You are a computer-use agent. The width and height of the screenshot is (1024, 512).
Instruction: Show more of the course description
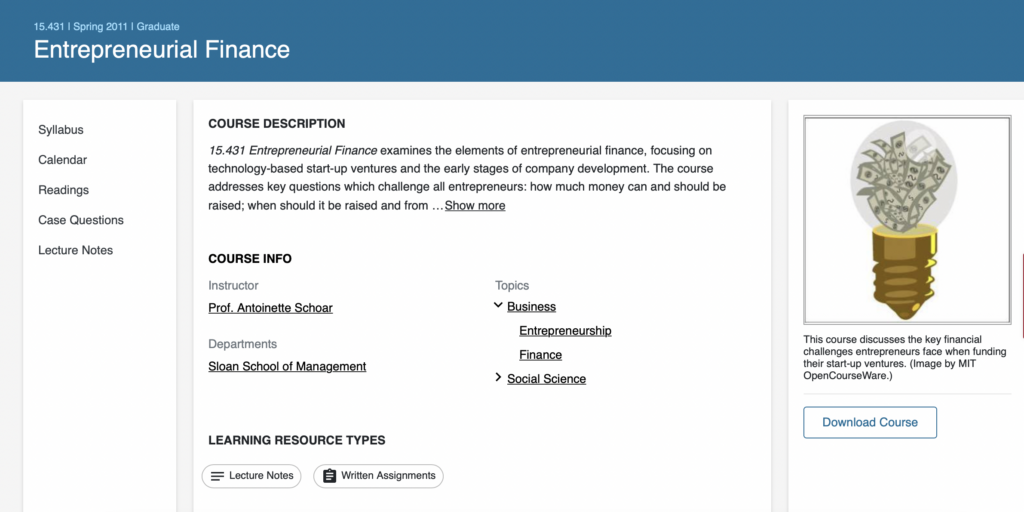pos(475,206)
